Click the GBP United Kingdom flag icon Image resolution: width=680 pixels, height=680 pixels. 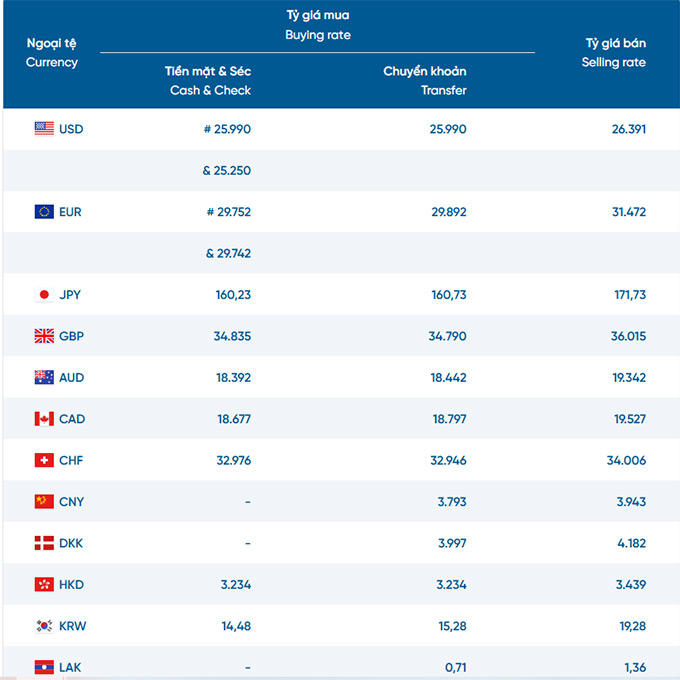pyautogui.click(x=44, y=336)
